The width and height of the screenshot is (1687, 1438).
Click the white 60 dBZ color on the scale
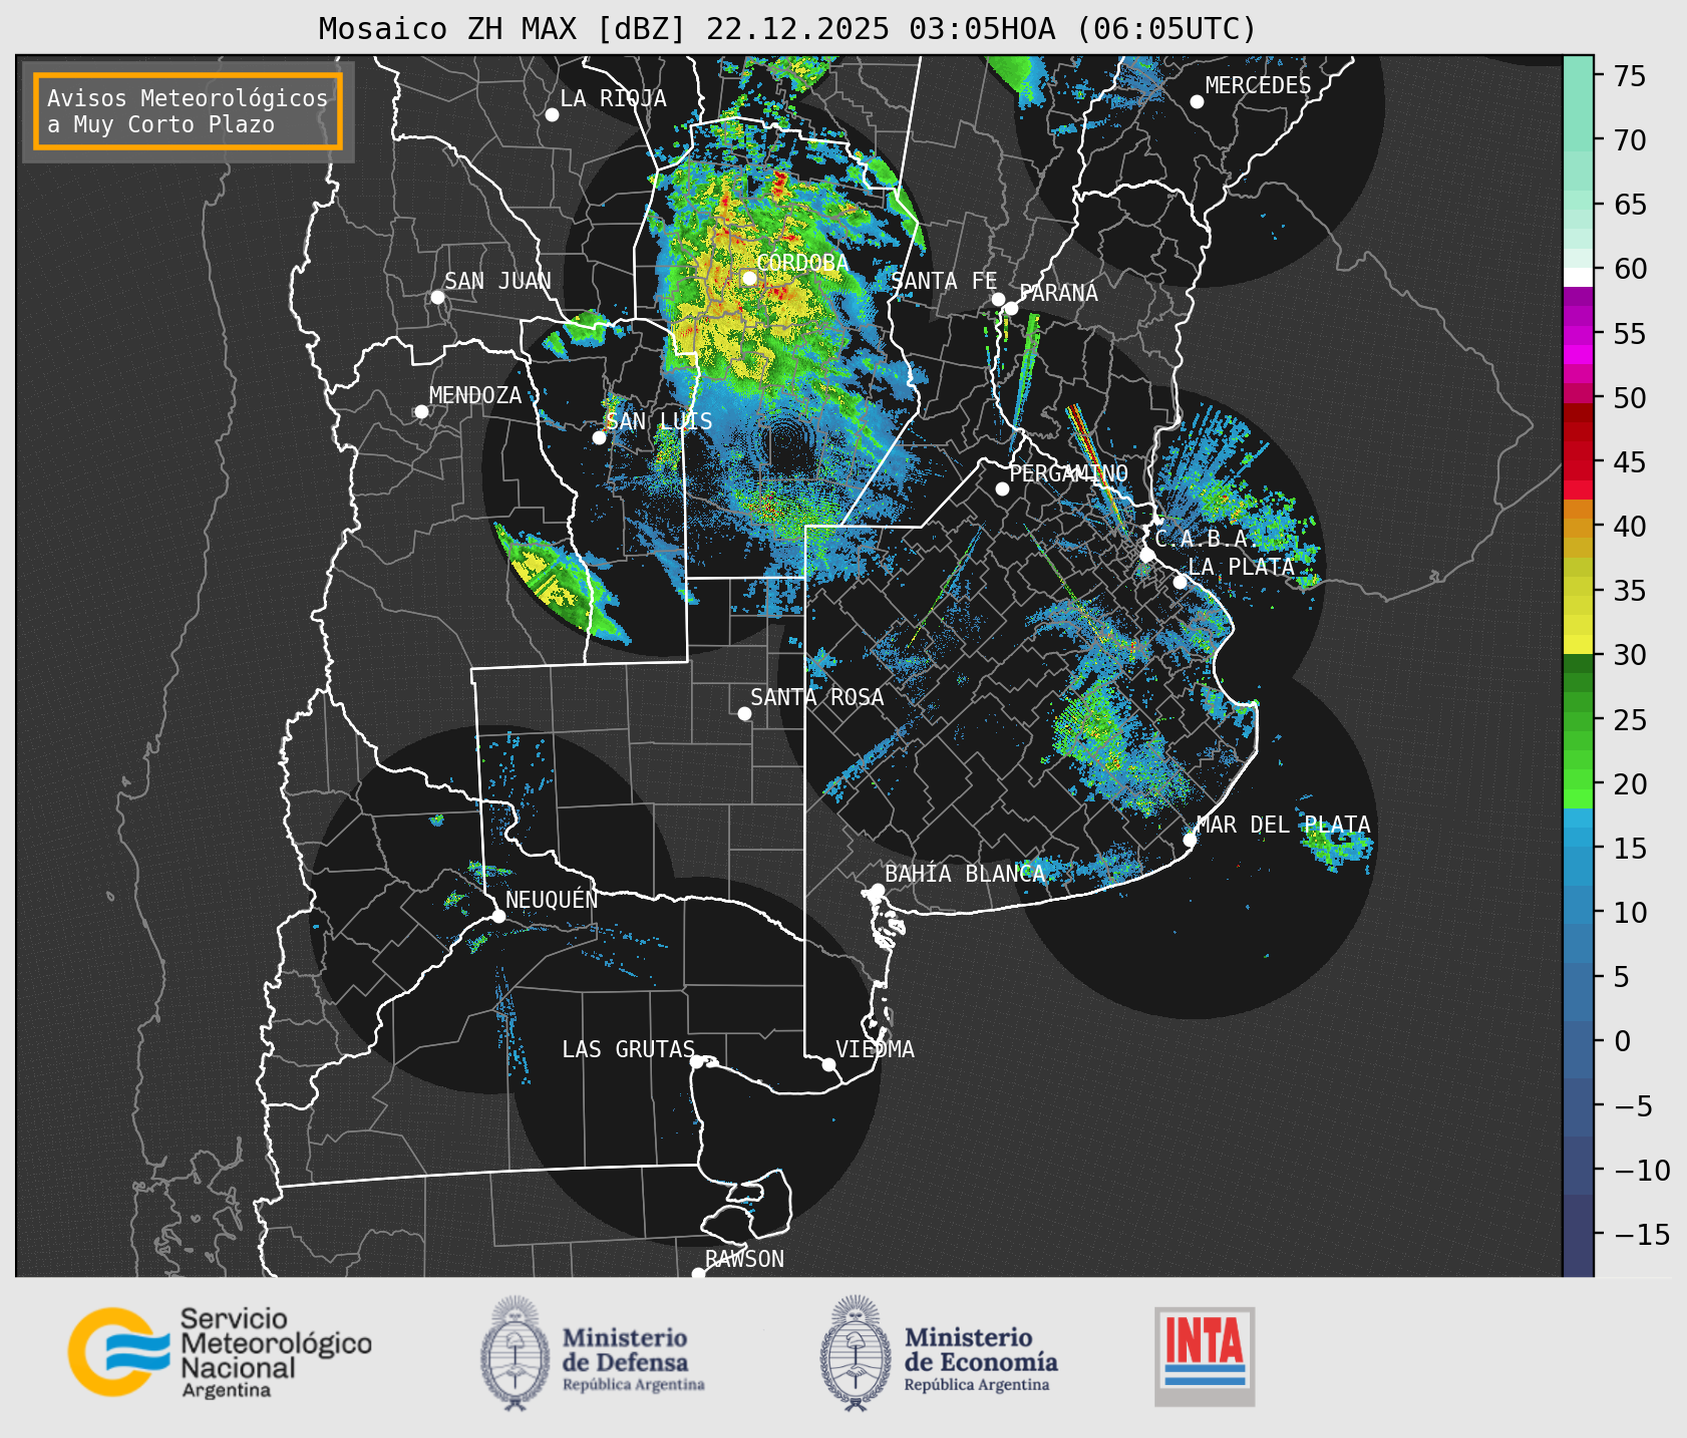[x=1578, y=277]
